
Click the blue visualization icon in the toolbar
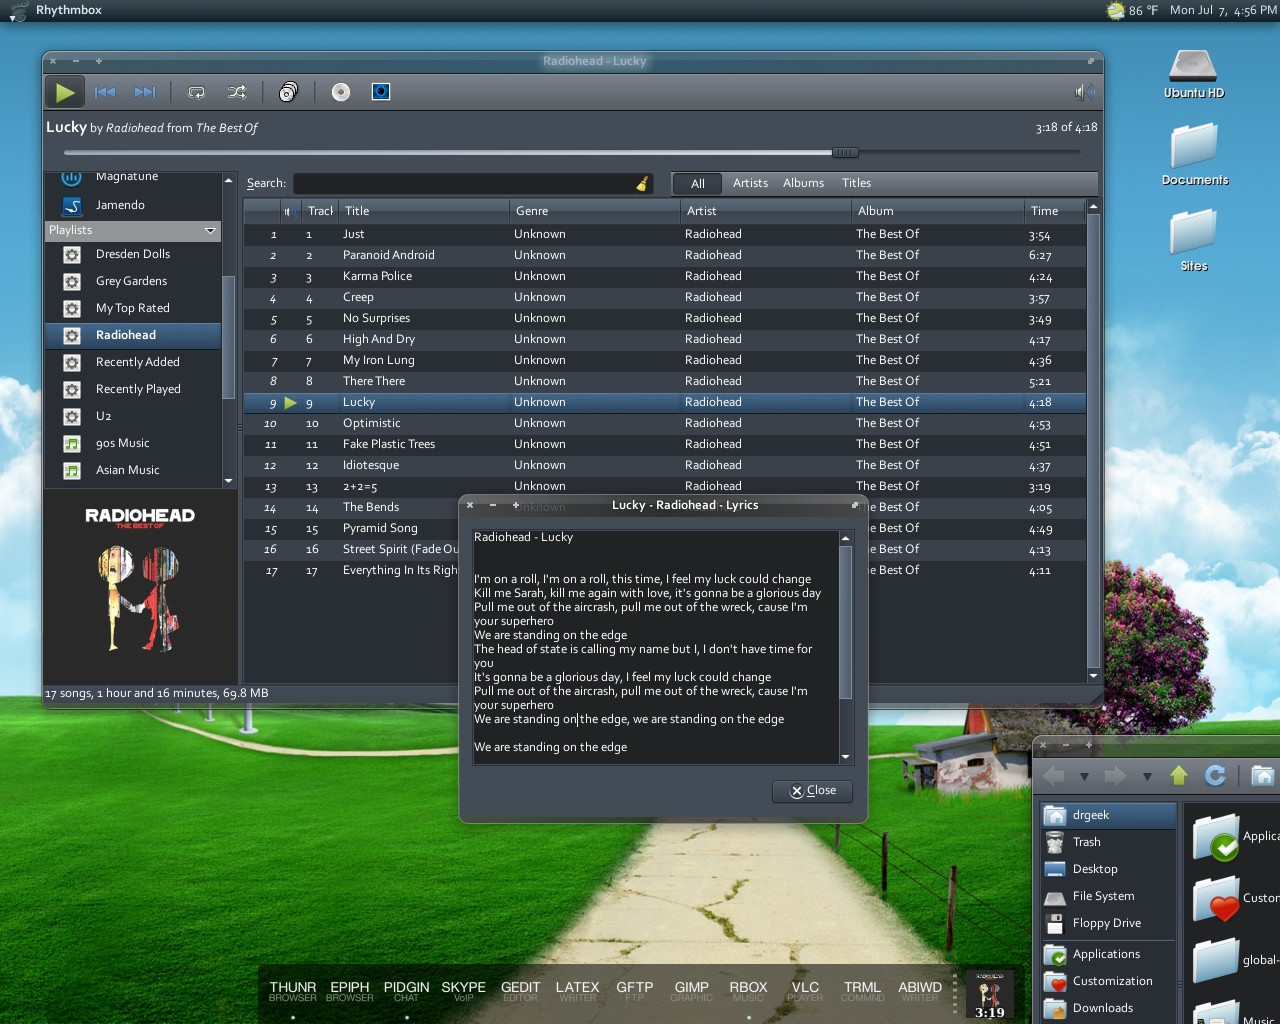[x=381, y=92]
